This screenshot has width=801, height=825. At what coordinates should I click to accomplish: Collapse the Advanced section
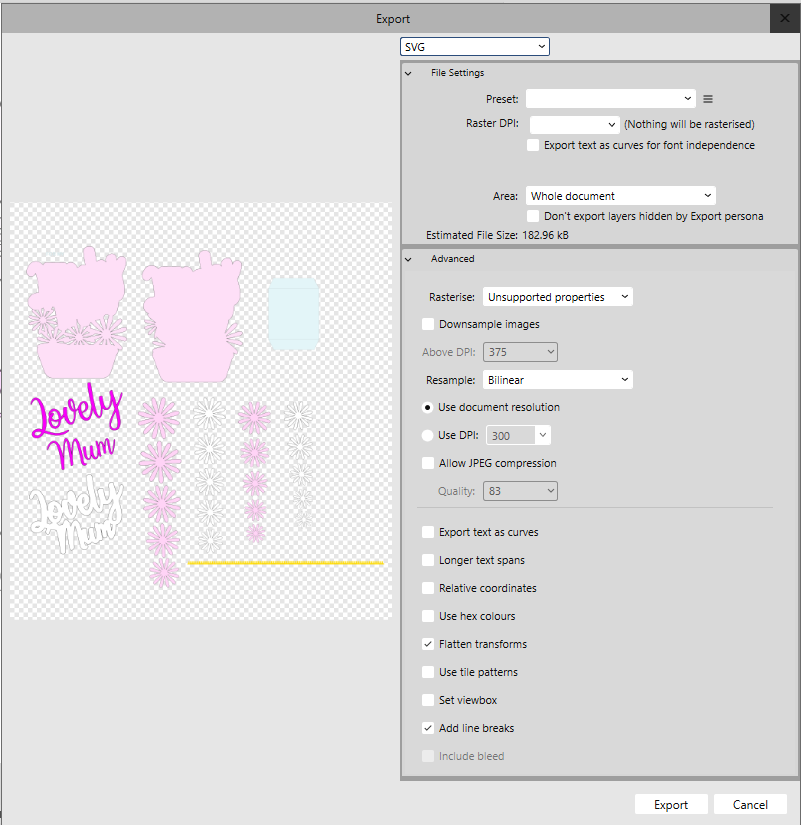tap(408, 259)
